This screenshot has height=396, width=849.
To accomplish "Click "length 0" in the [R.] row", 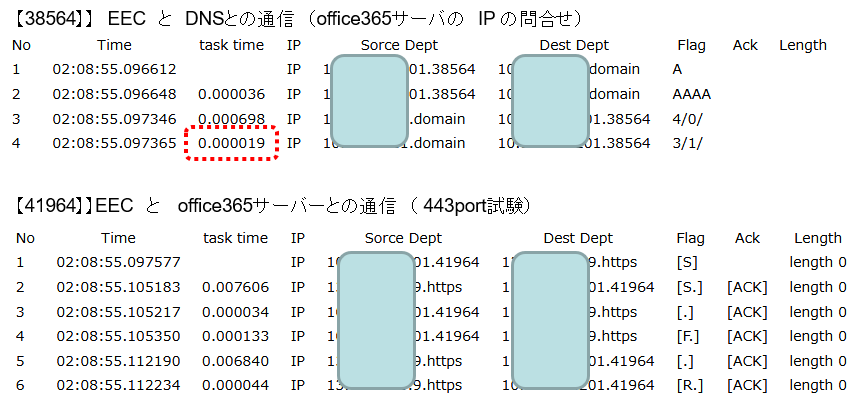I will (x=818, y=386).
